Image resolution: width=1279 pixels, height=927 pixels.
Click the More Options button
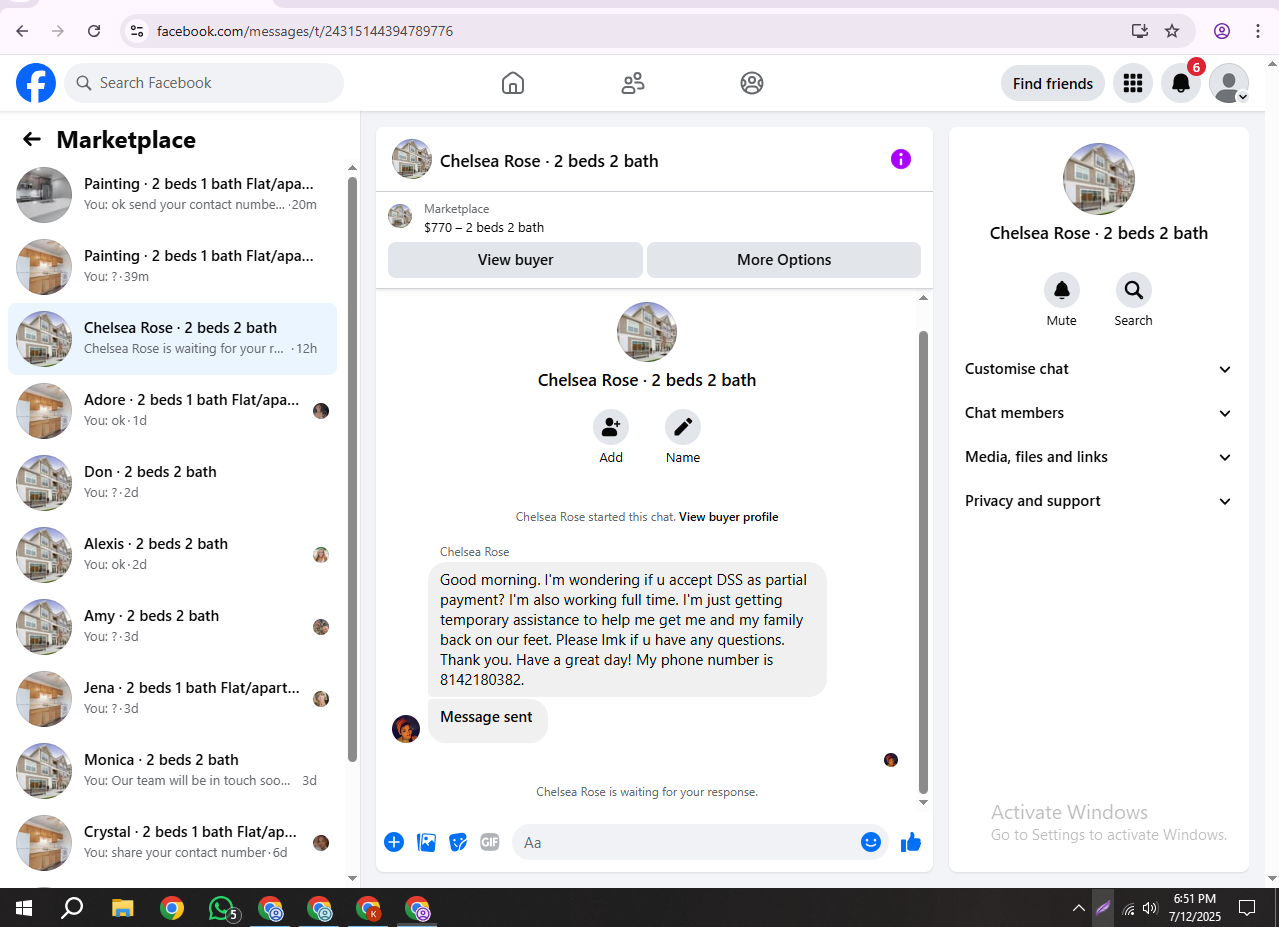point(784,260)
